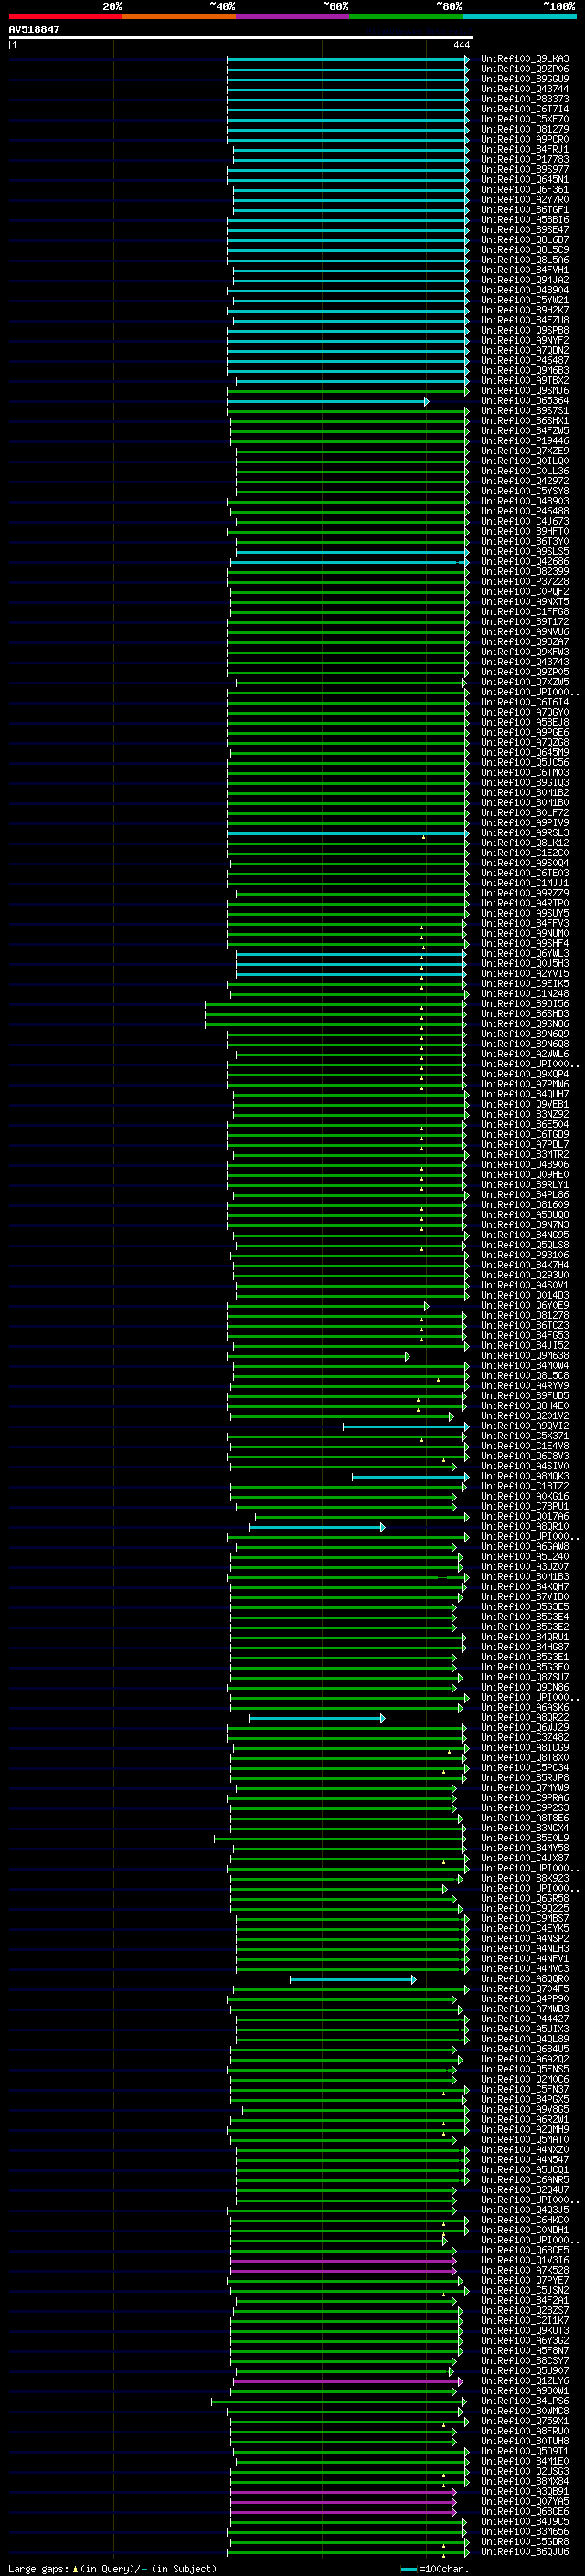Select the label UniRef100_Q9SPB8

click(524, 330)
